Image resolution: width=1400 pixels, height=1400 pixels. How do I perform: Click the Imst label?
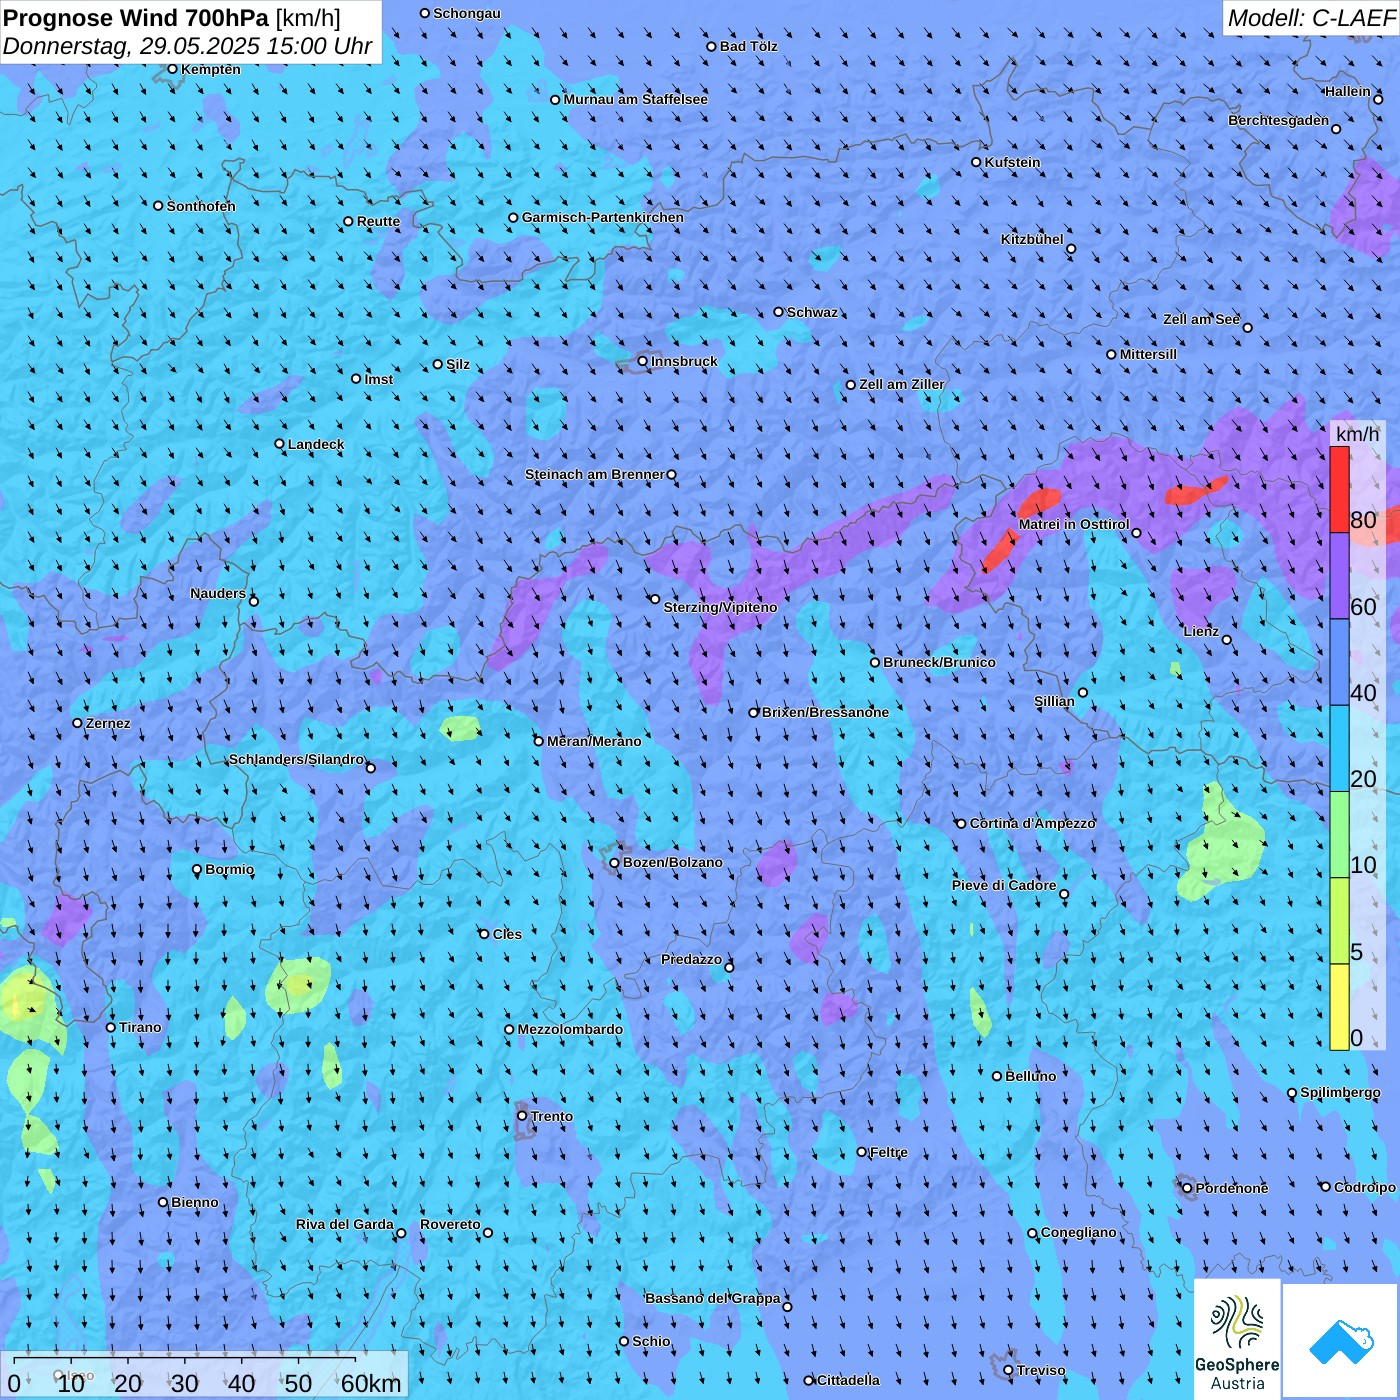[379, 379]
